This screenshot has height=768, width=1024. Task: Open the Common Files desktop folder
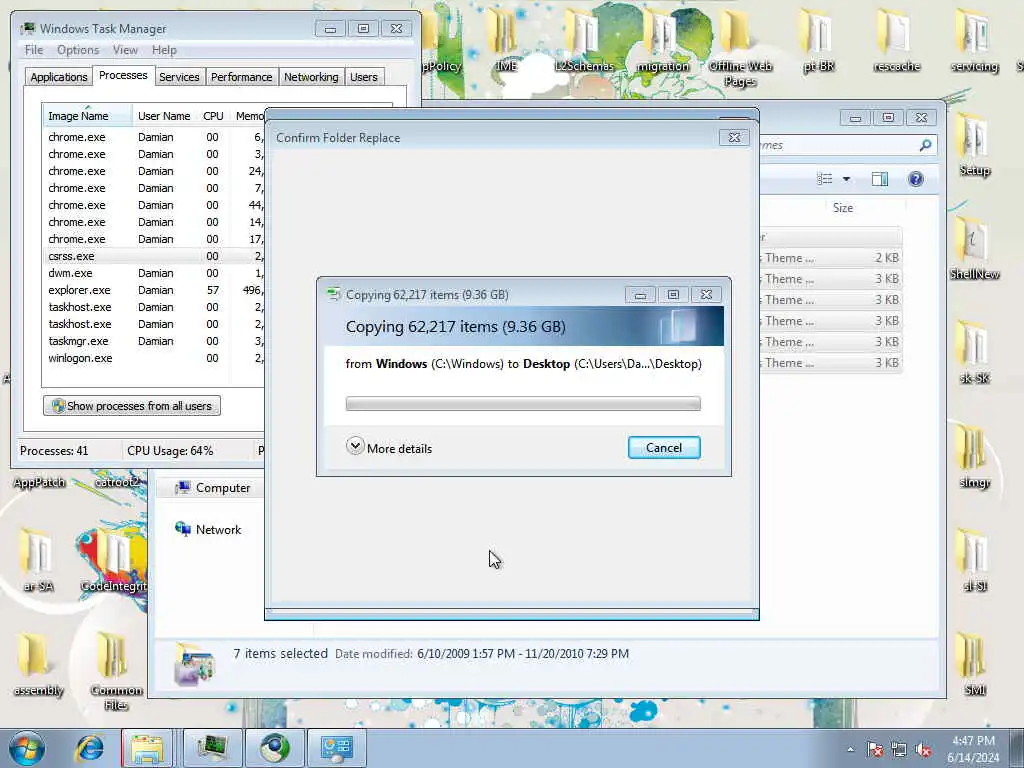116,671
